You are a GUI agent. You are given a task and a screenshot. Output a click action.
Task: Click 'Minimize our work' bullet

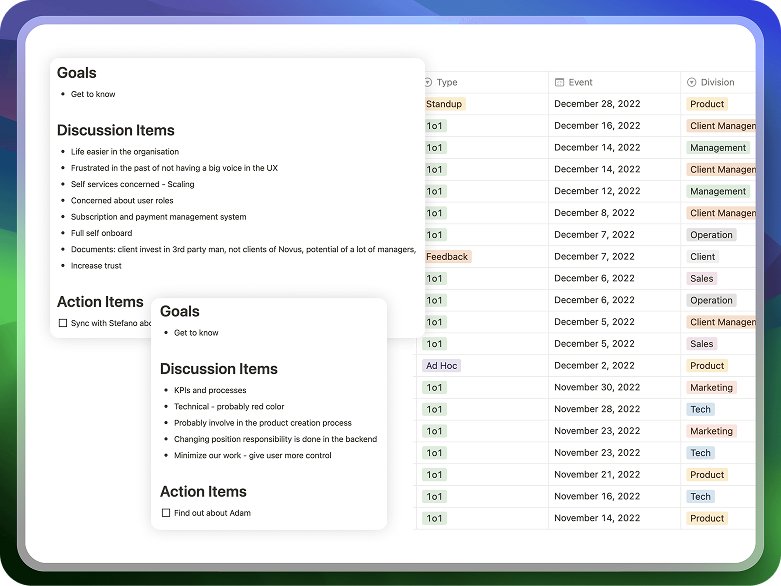[253, 456]
